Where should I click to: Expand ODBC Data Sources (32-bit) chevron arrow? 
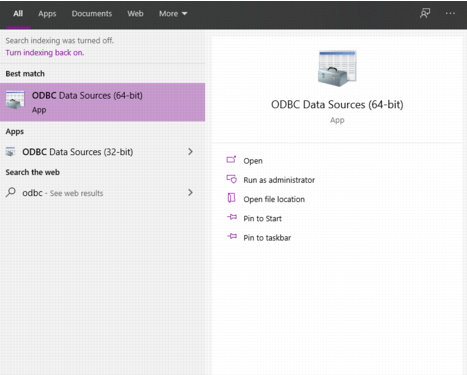(x=190, y=152)
